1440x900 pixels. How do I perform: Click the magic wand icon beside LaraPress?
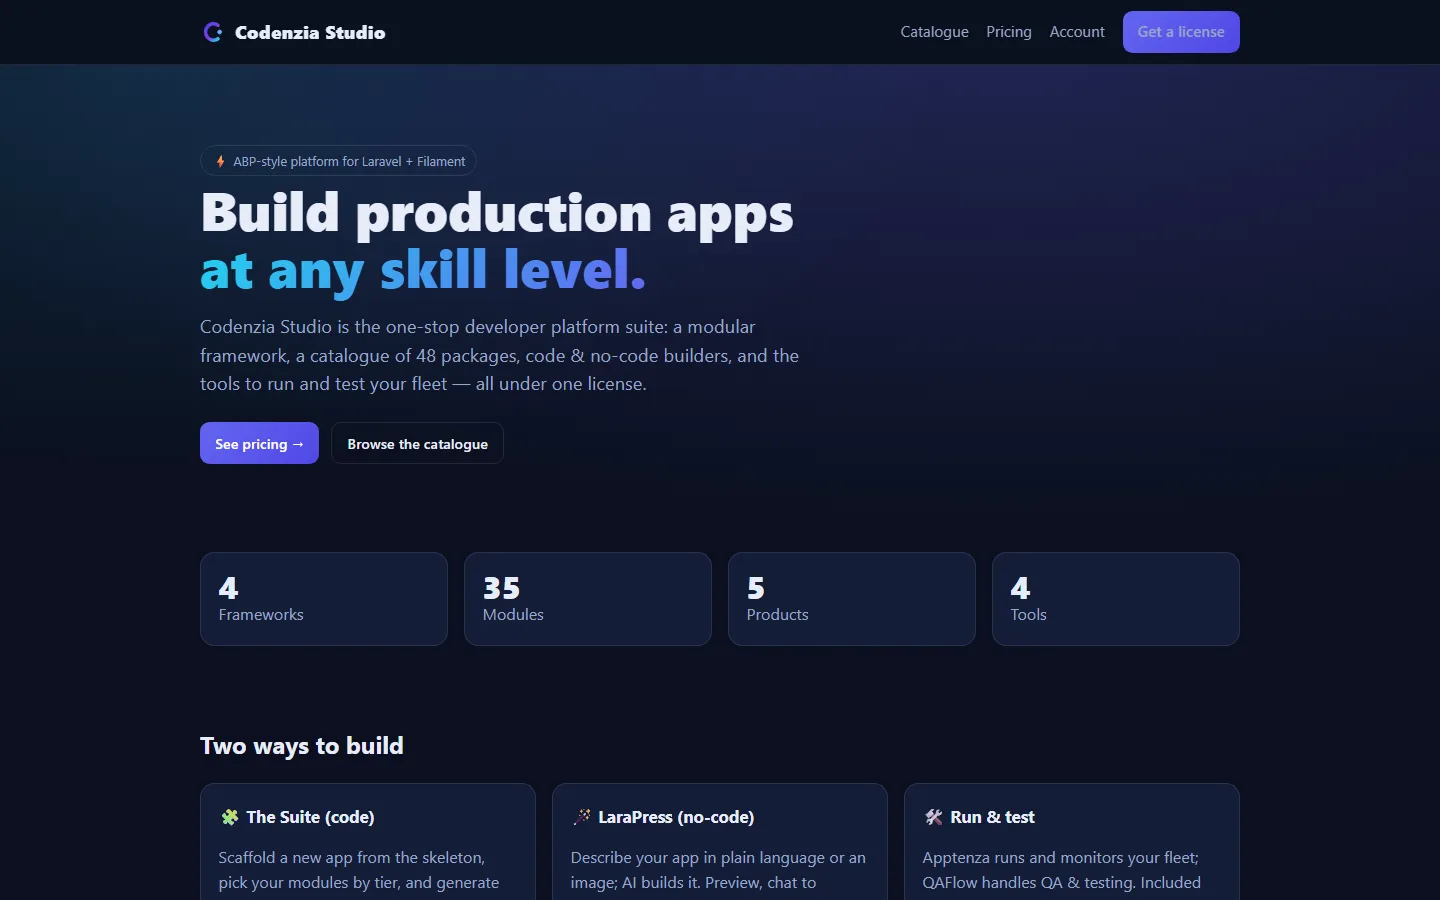point(582,817)
